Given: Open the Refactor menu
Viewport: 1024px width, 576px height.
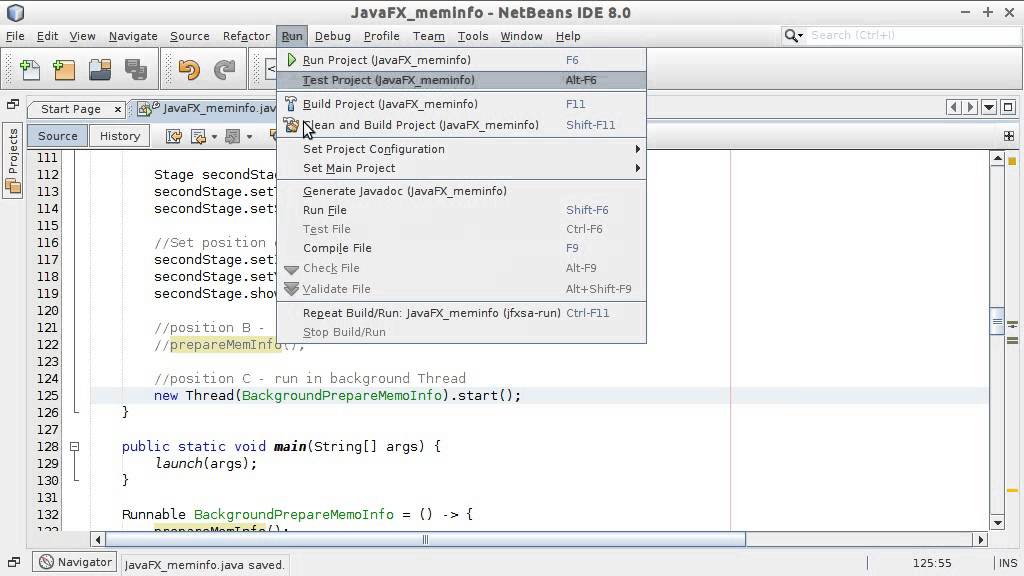Looking at the screenshot, I should (x=246, y=36).
